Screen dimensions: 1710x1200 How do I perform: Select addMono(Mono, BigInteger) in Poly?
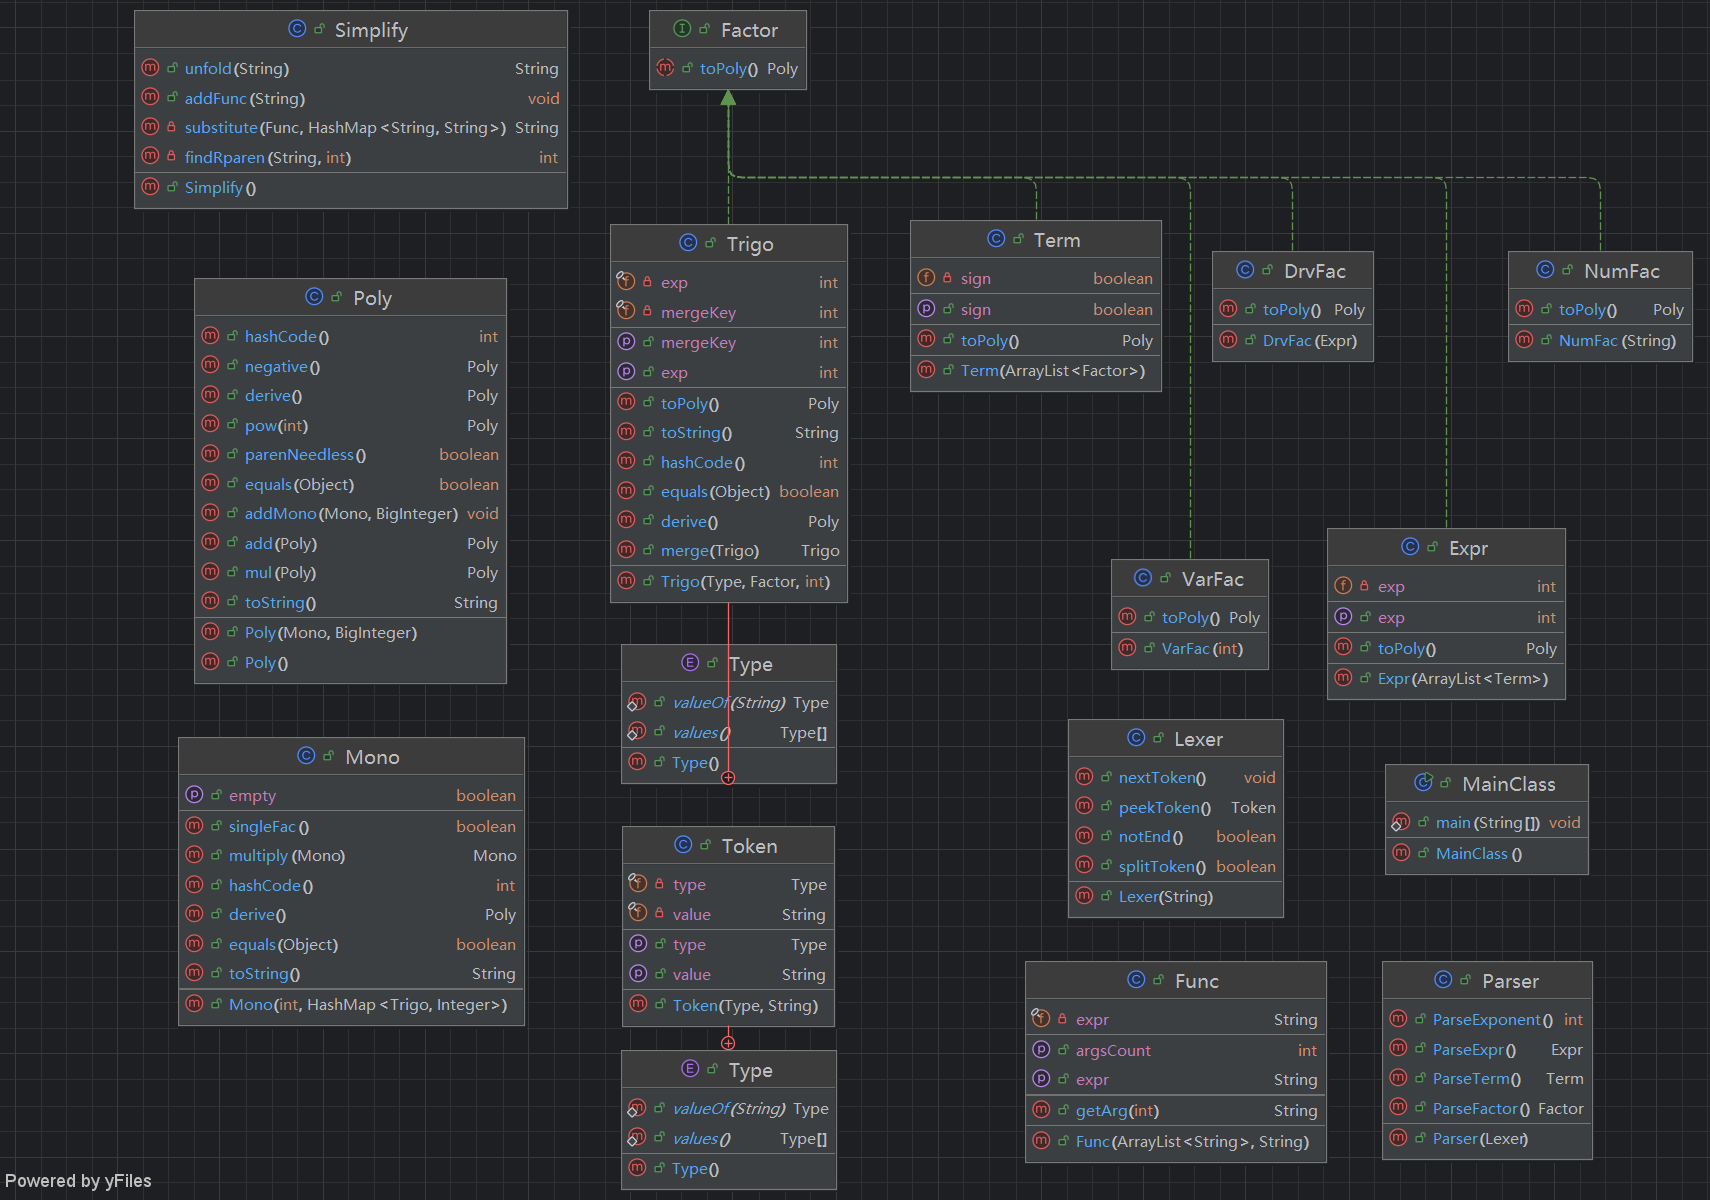point(350,514)
